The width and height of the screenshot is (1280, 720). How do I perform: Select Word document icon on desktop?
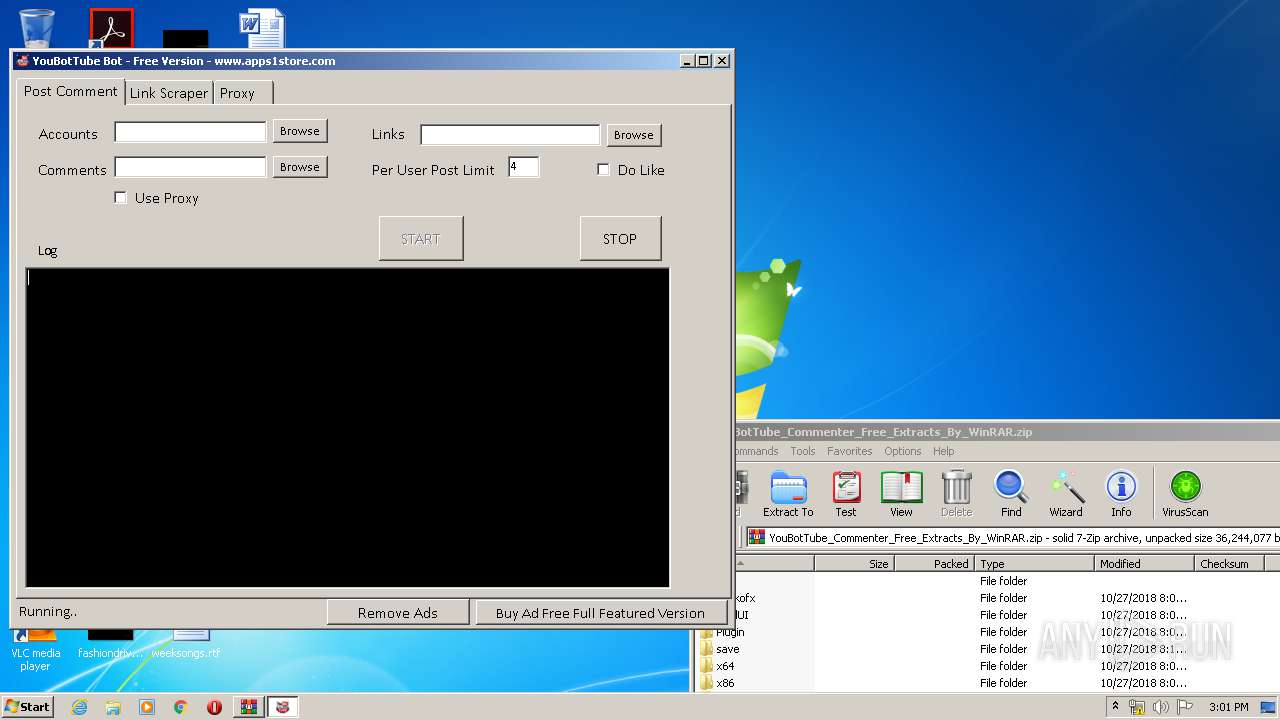pos(262,28)
